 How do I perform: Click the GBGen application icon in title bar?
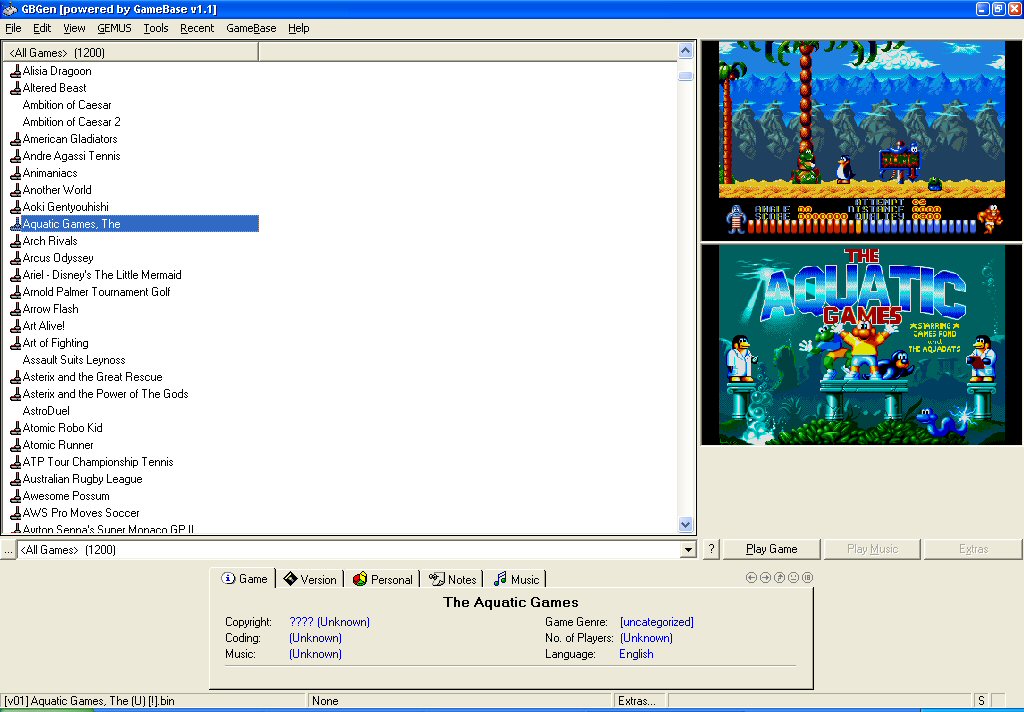tap(9, 9)
